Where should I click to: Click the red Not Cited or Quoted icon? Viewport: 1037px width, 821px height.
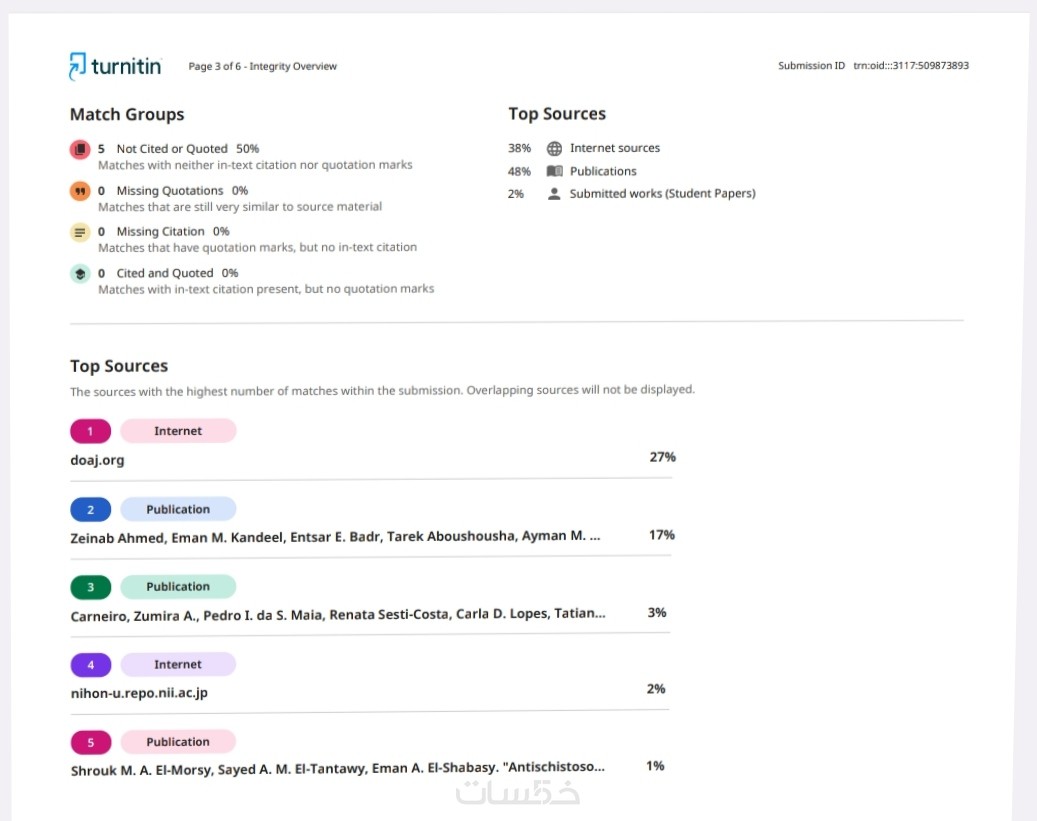[x=80, y=149]
